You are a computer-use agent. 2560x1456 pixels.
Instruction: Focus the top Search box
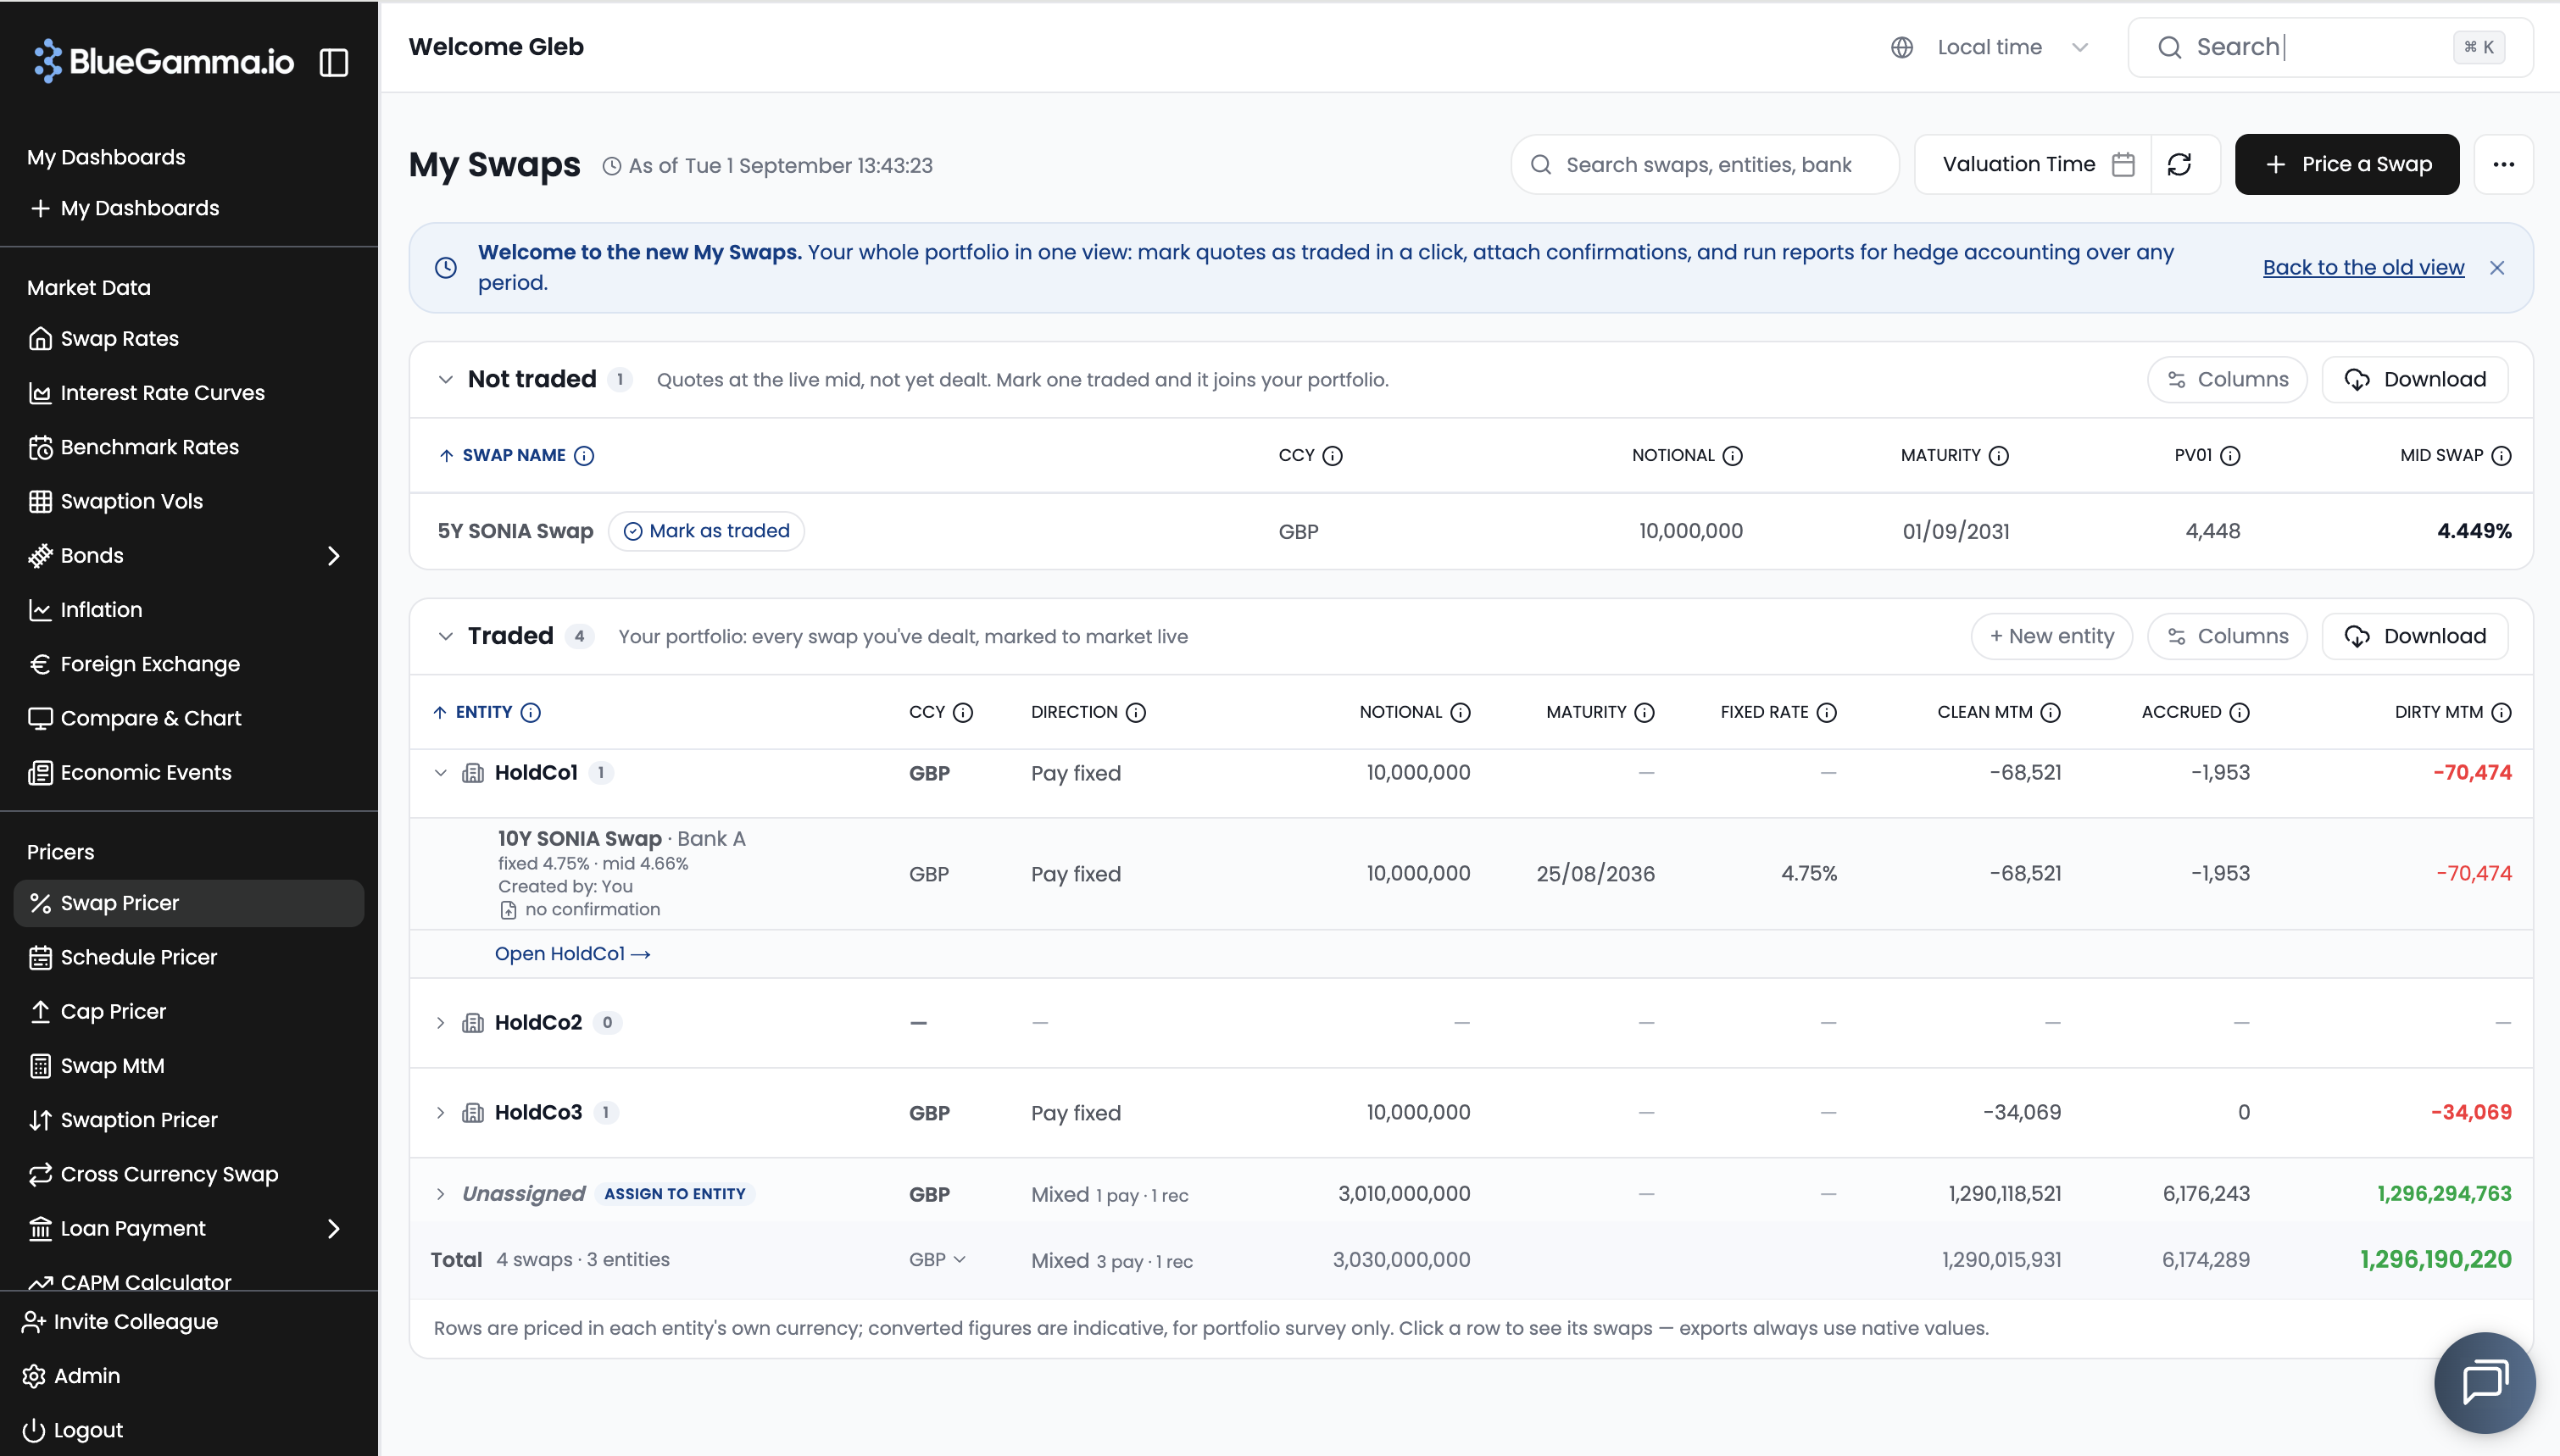tap(2330, 47)
